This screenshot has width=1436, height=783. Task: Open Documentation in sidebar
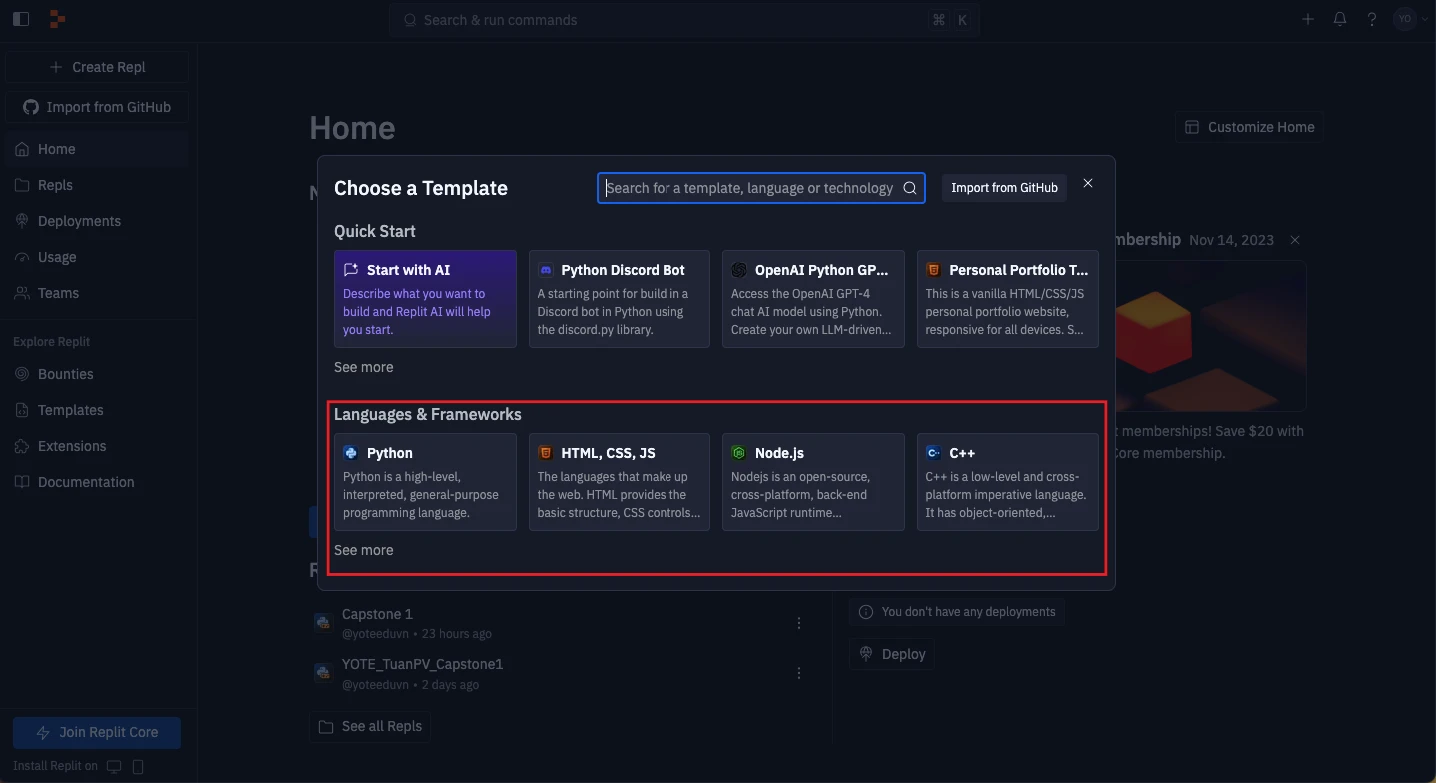97,482
